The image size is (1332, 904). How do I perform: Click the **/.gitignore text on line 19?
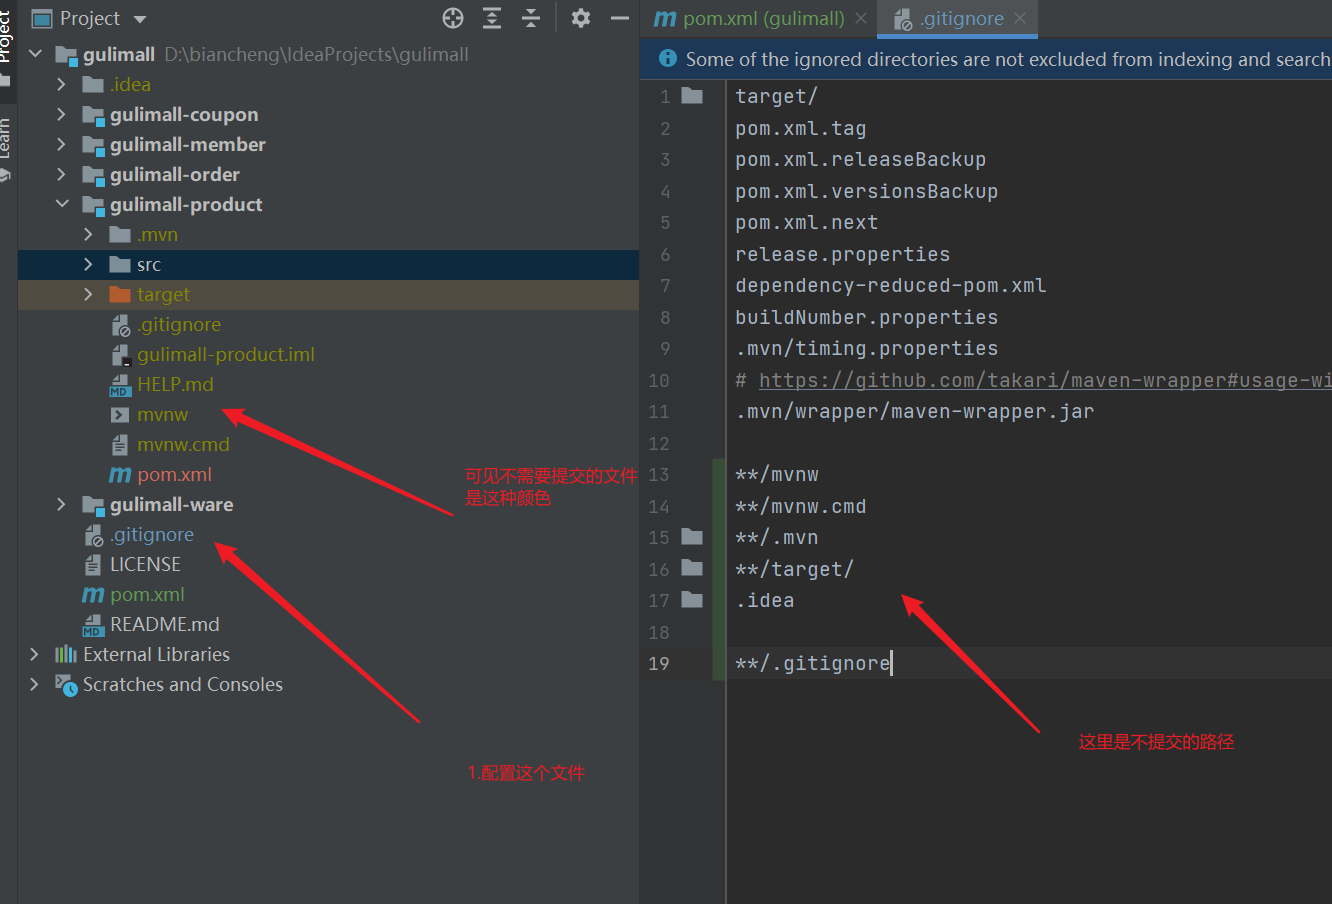coord(812,663)
